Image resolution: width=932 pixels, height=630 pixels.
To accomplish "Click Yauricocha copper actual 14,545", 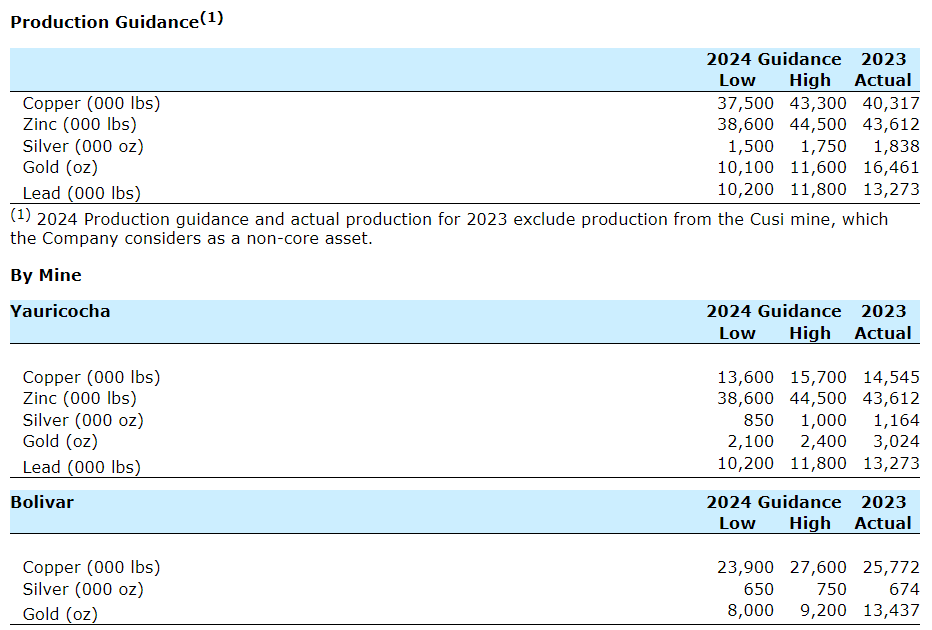I will [891, 377].
